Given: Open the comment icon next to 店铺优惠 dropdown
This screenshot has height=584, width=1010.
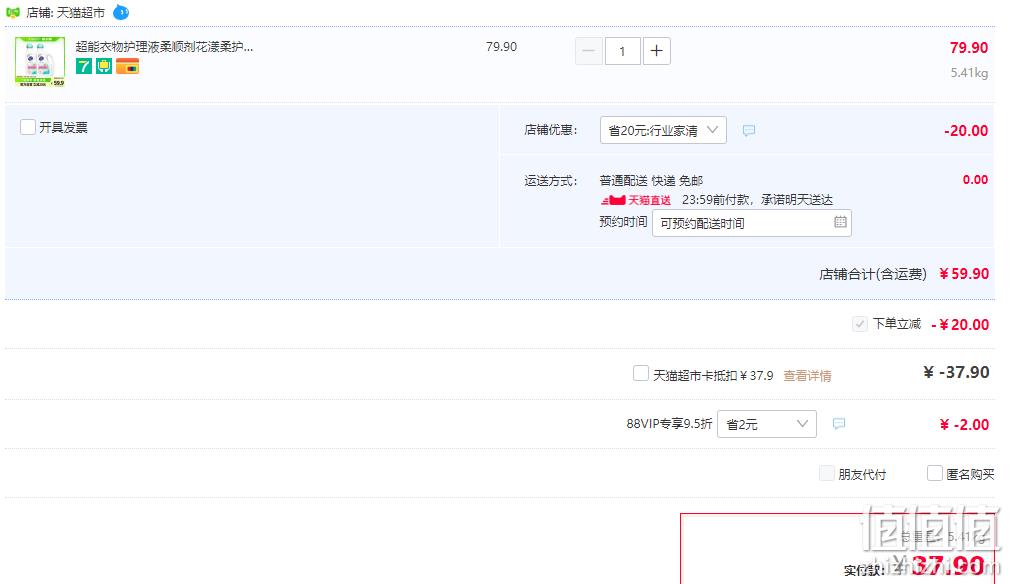Looking at the screenshot, I should [x=748, y=131].
